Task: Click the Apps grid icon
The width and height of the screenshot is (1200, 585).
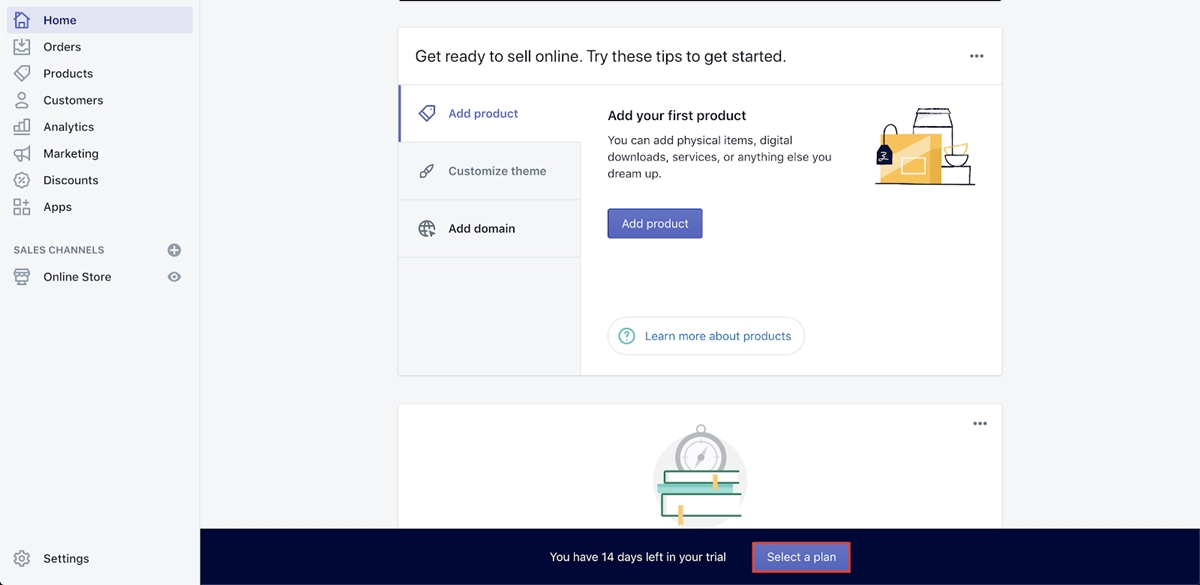Action: 22,207
